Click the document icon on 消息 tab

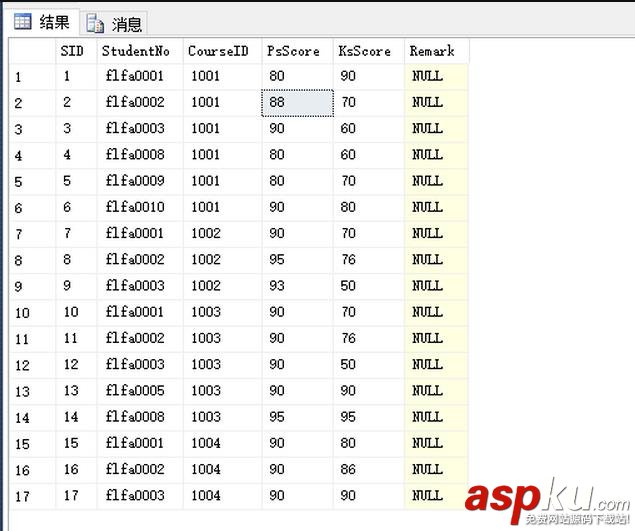pyautogui.click(x=95, y=23)
